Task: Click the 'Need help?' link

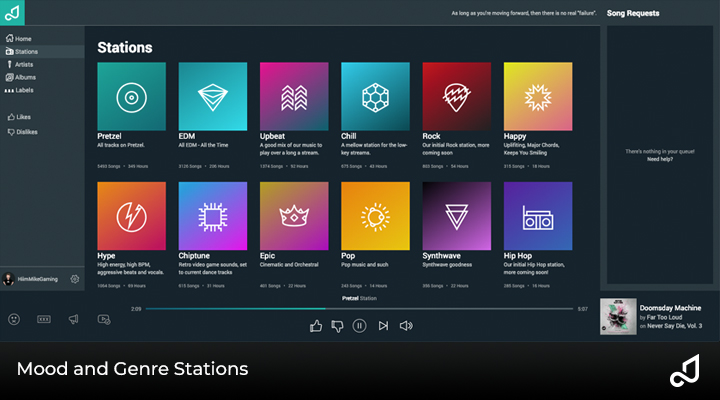Action: click(660, 159)
